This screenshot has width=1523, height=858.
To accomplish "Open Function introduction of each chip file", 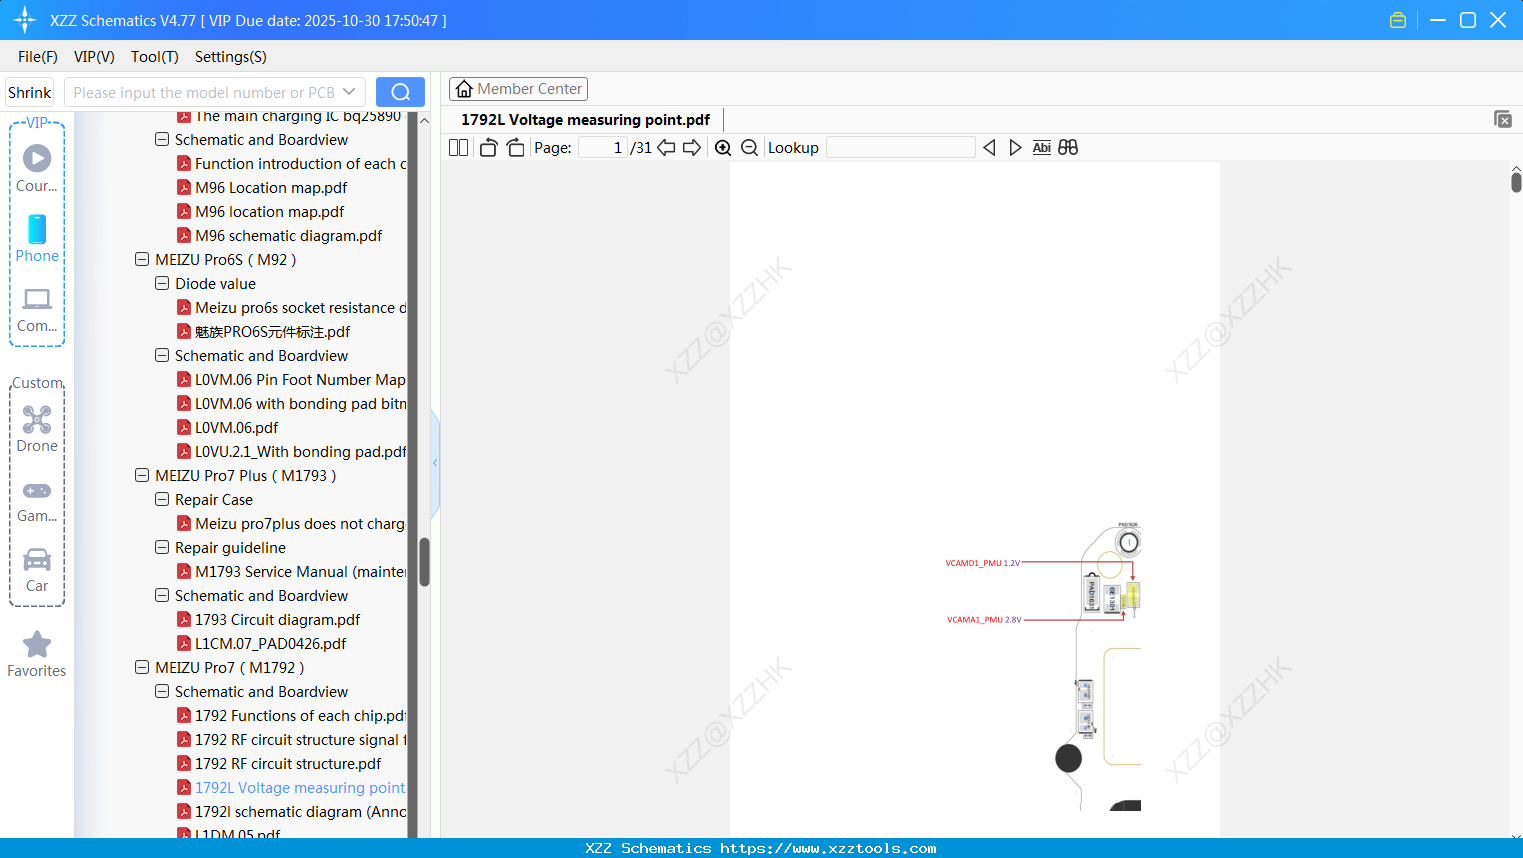I will [x=300, y=164].
